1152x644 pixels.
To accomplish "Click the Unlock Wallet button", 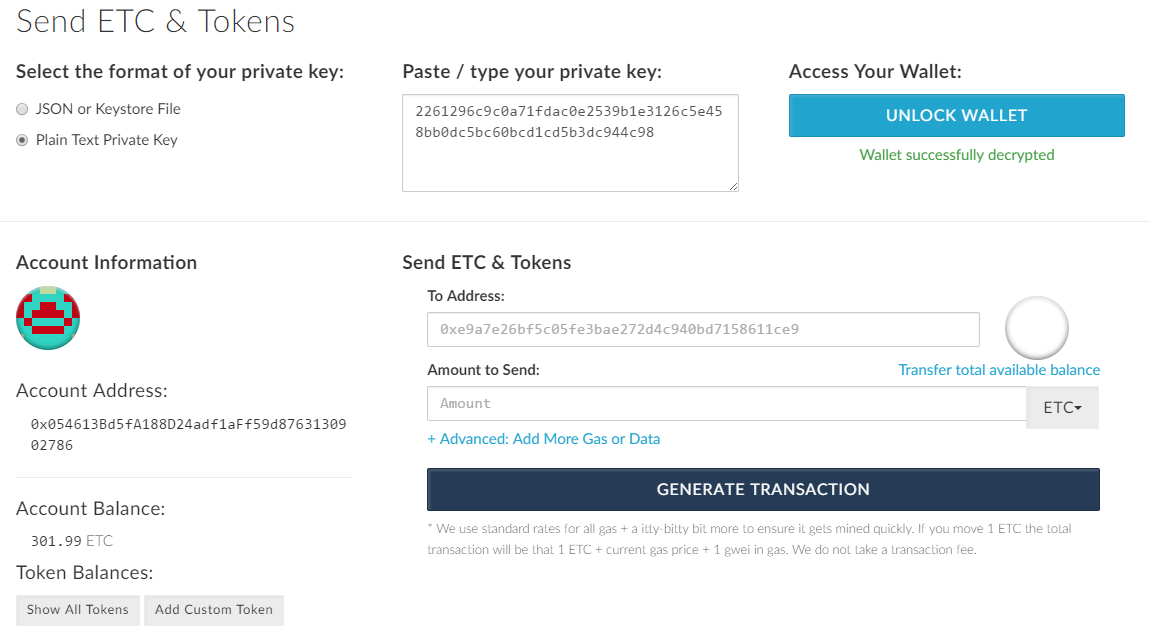I will 957,115.
